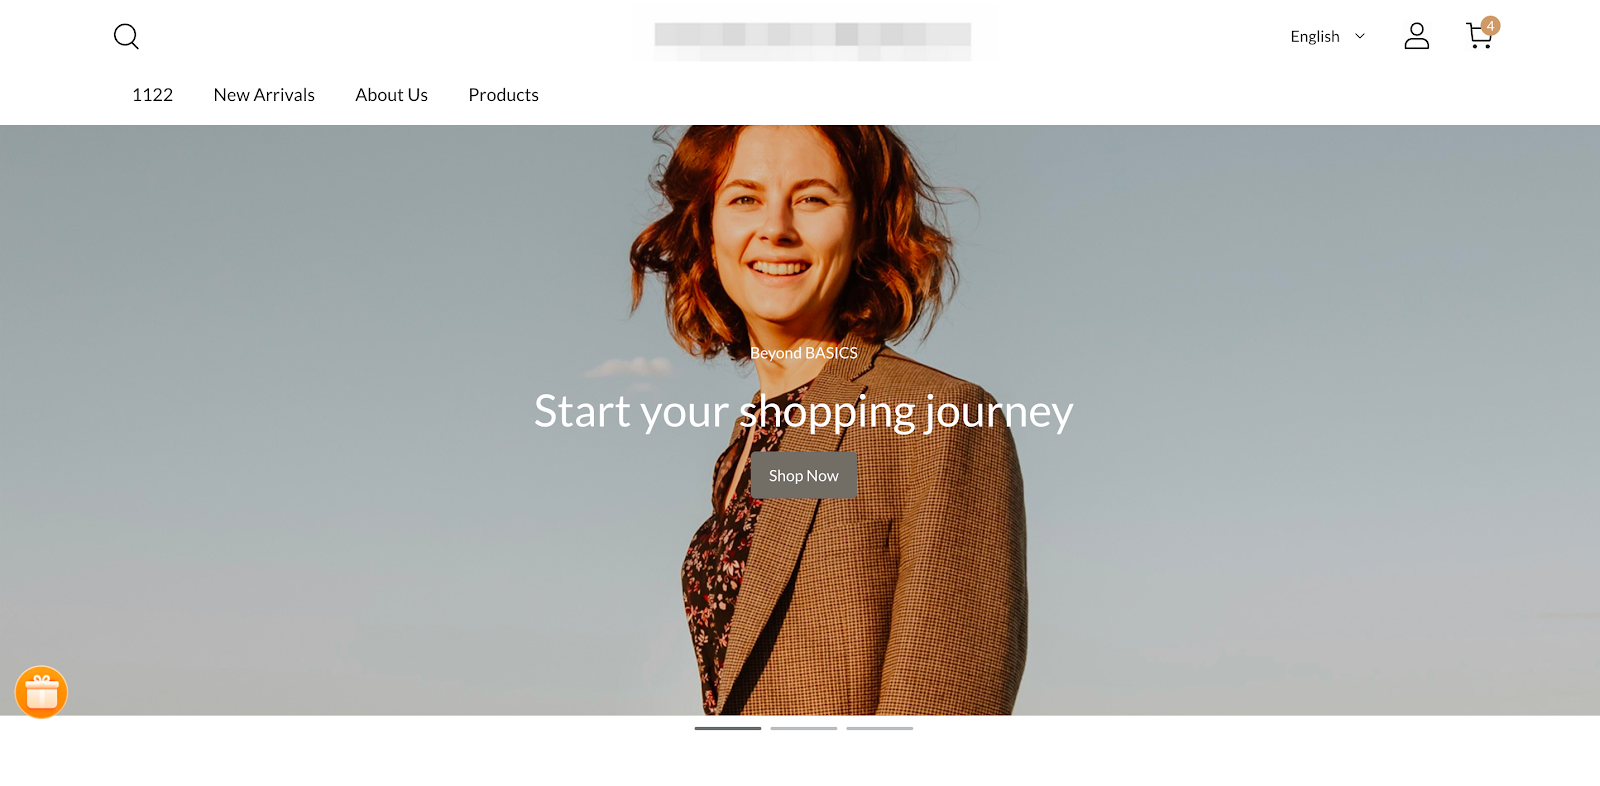Go to New Arrivals

(264, 95)
